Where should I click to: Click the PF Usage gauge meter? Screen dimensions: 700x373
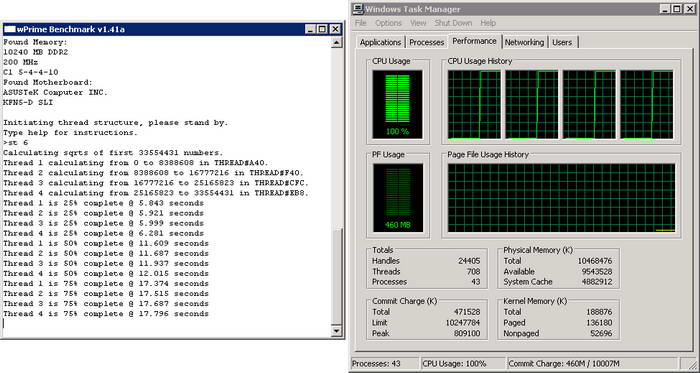397,198
